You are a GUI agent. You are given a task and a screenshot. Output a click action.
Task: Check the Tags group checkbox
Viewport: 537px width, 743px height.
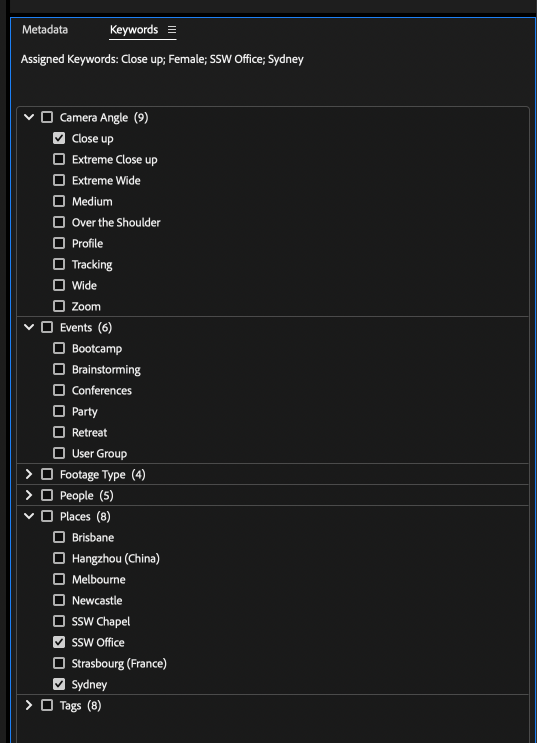click(47, 705)
